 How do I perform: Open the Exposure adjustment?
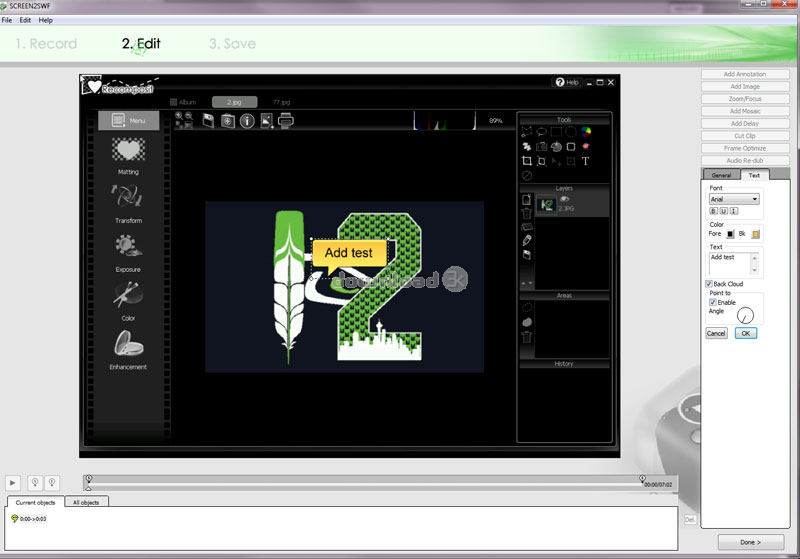129,253
